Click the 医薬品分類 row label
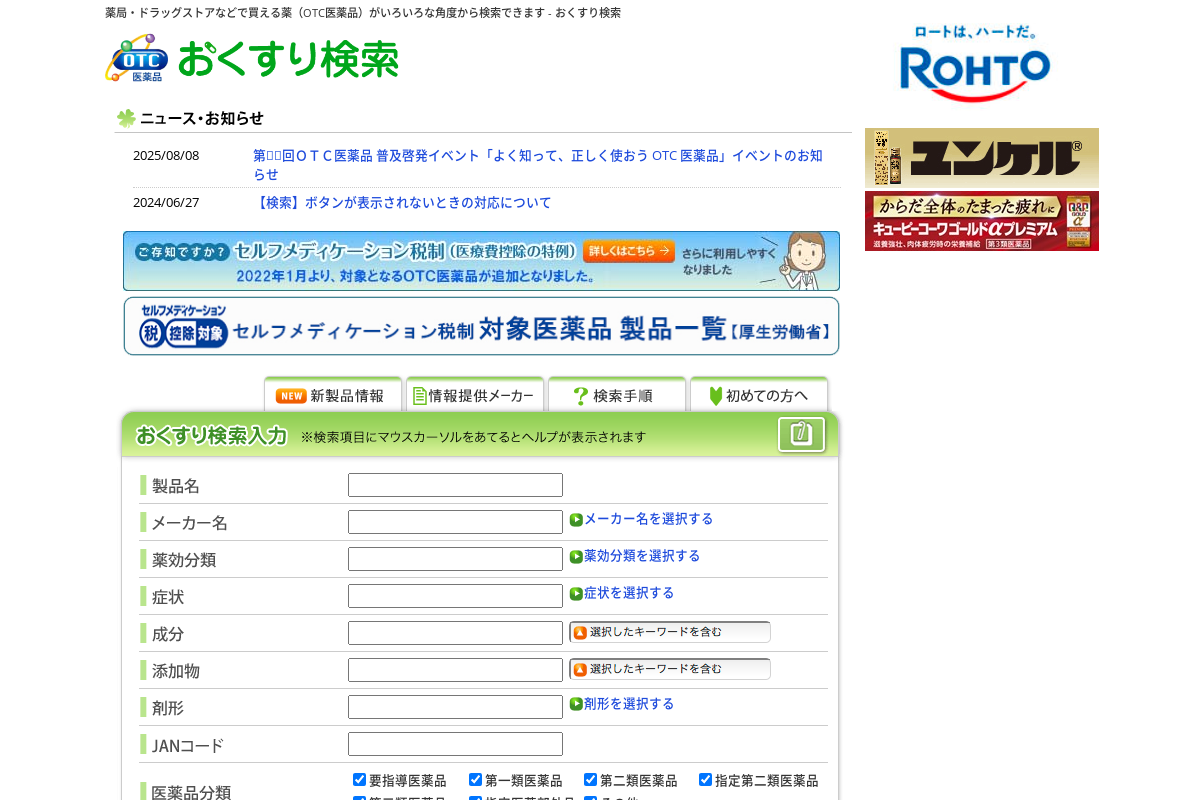This screenshot has height=800, width=1200. (191, 792)
